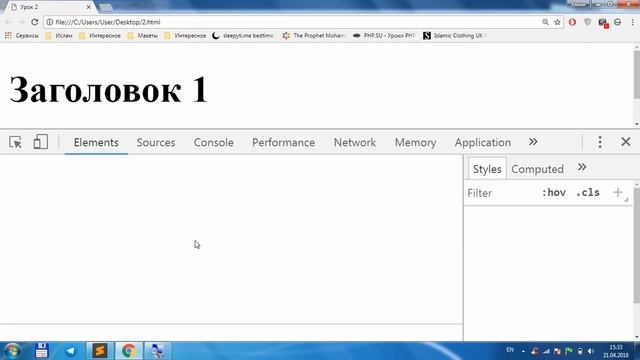The image size is (640, 360).
Task: Click the styles Filter input field
Action: coord(500,193)
